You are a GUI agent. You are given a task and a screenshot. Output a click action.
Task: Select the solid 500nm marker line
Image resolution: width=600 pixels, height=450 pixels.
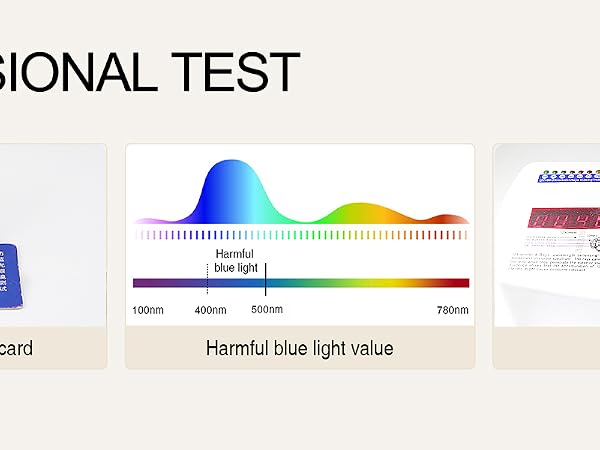click(266, 279)
